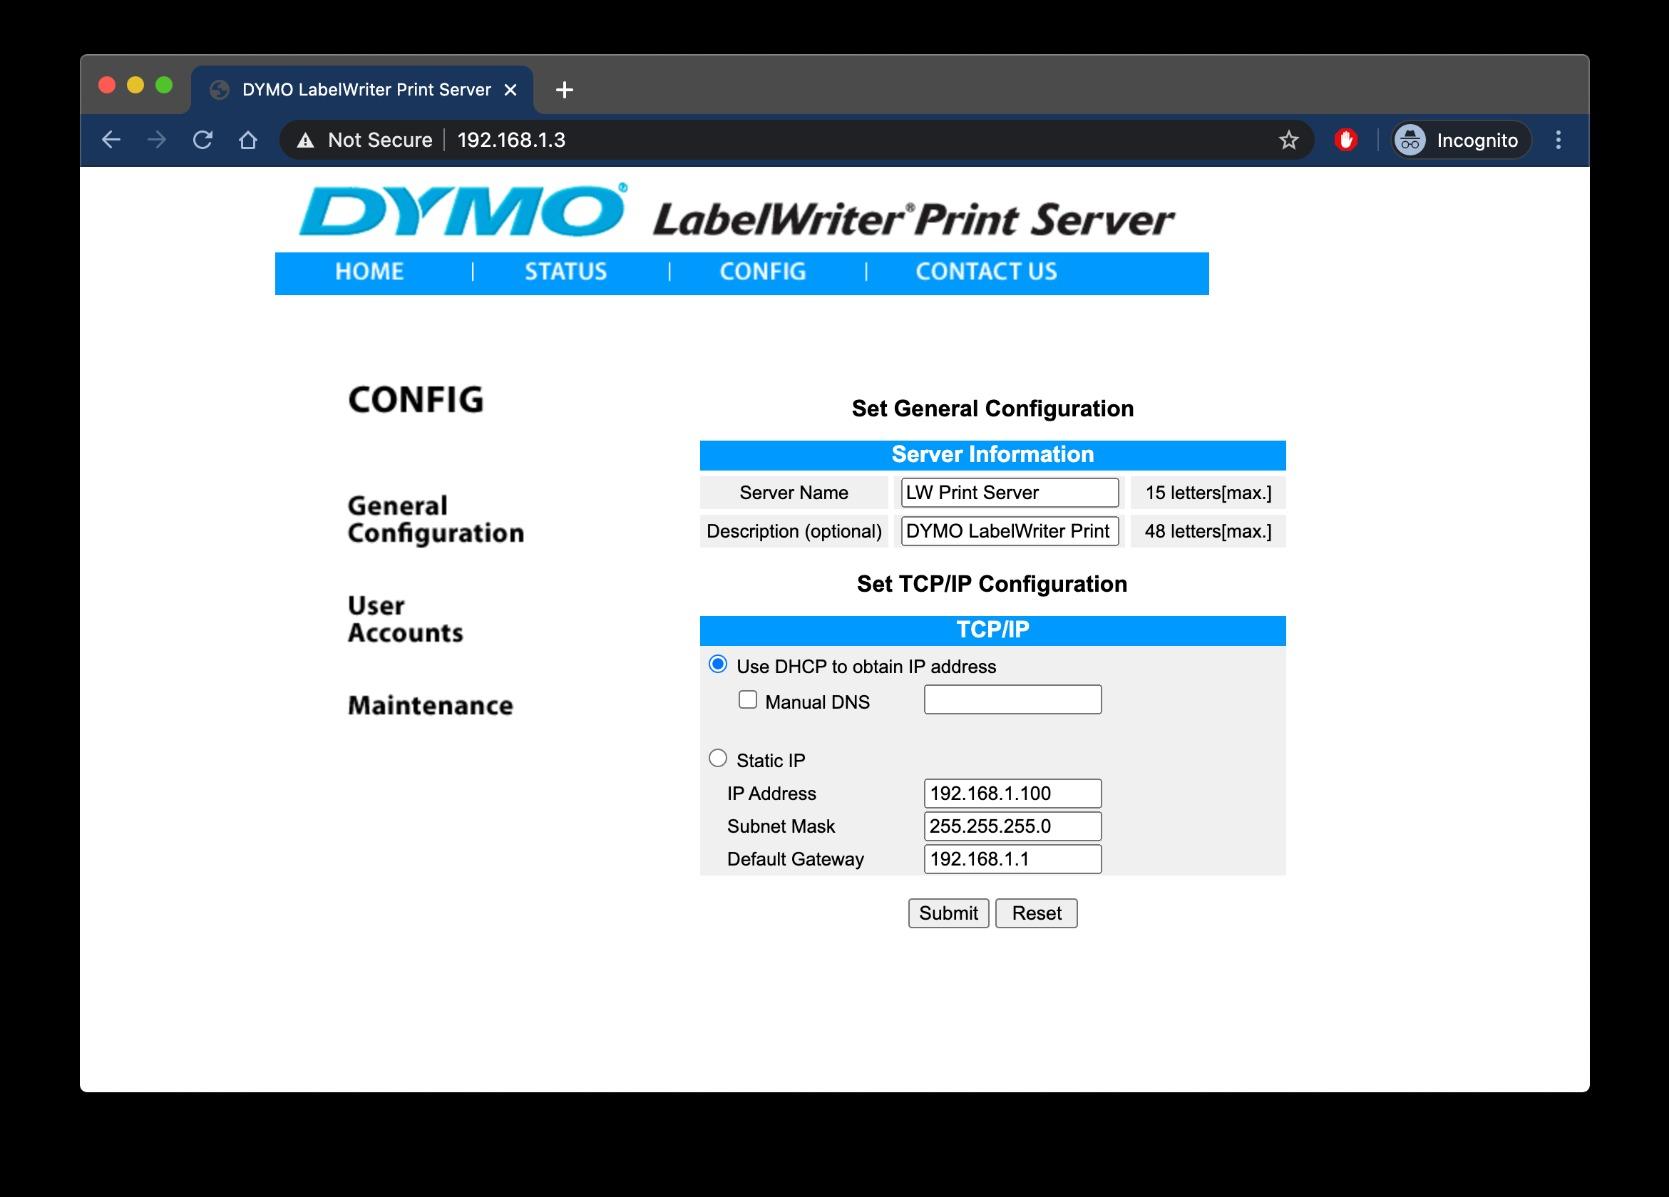1669x1197 pixels.
Task: Open the Chrome three-dot menu
Action: (1558, 140)
